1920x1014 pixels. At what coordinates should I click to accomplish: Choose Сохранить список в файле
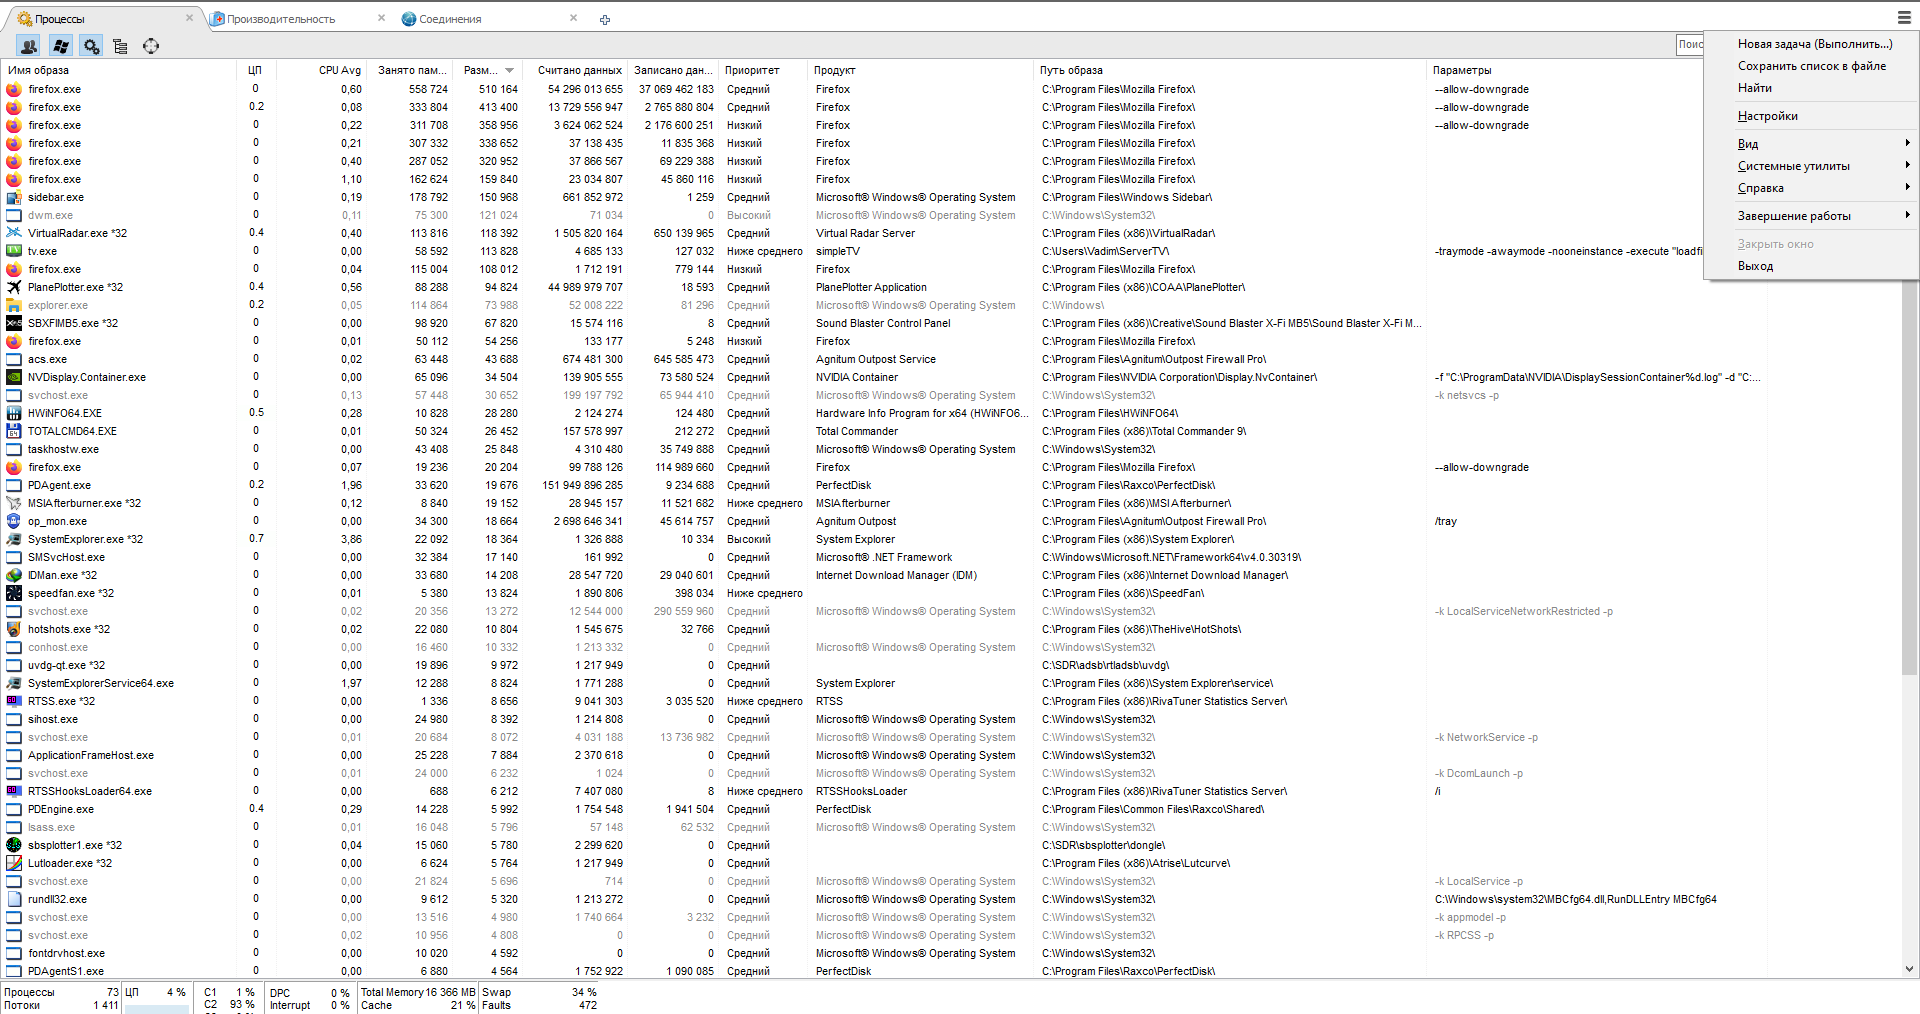[1812, 66]
